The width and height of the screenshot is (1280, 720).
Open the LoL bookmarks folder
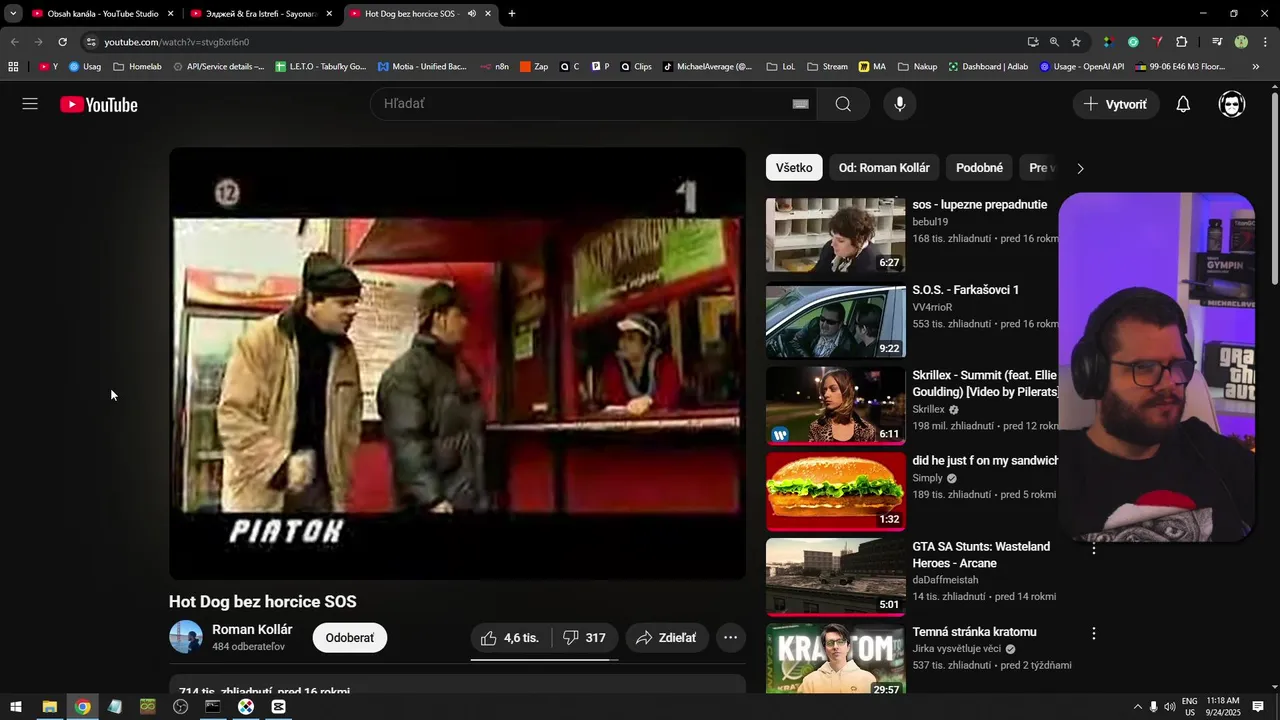[x=780, y=67]
